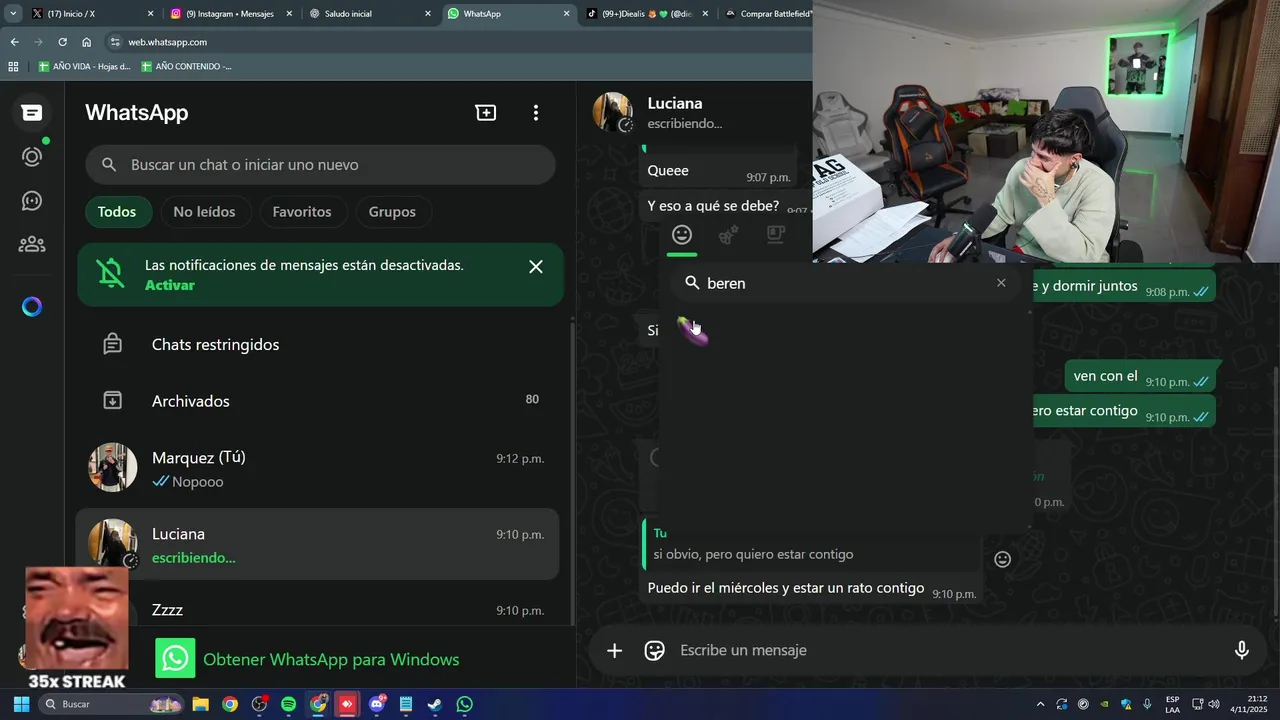Close the WhatsApp browser tab
Image resolution: width=1280 pixels, height=720 pixels.
[567, 14]
